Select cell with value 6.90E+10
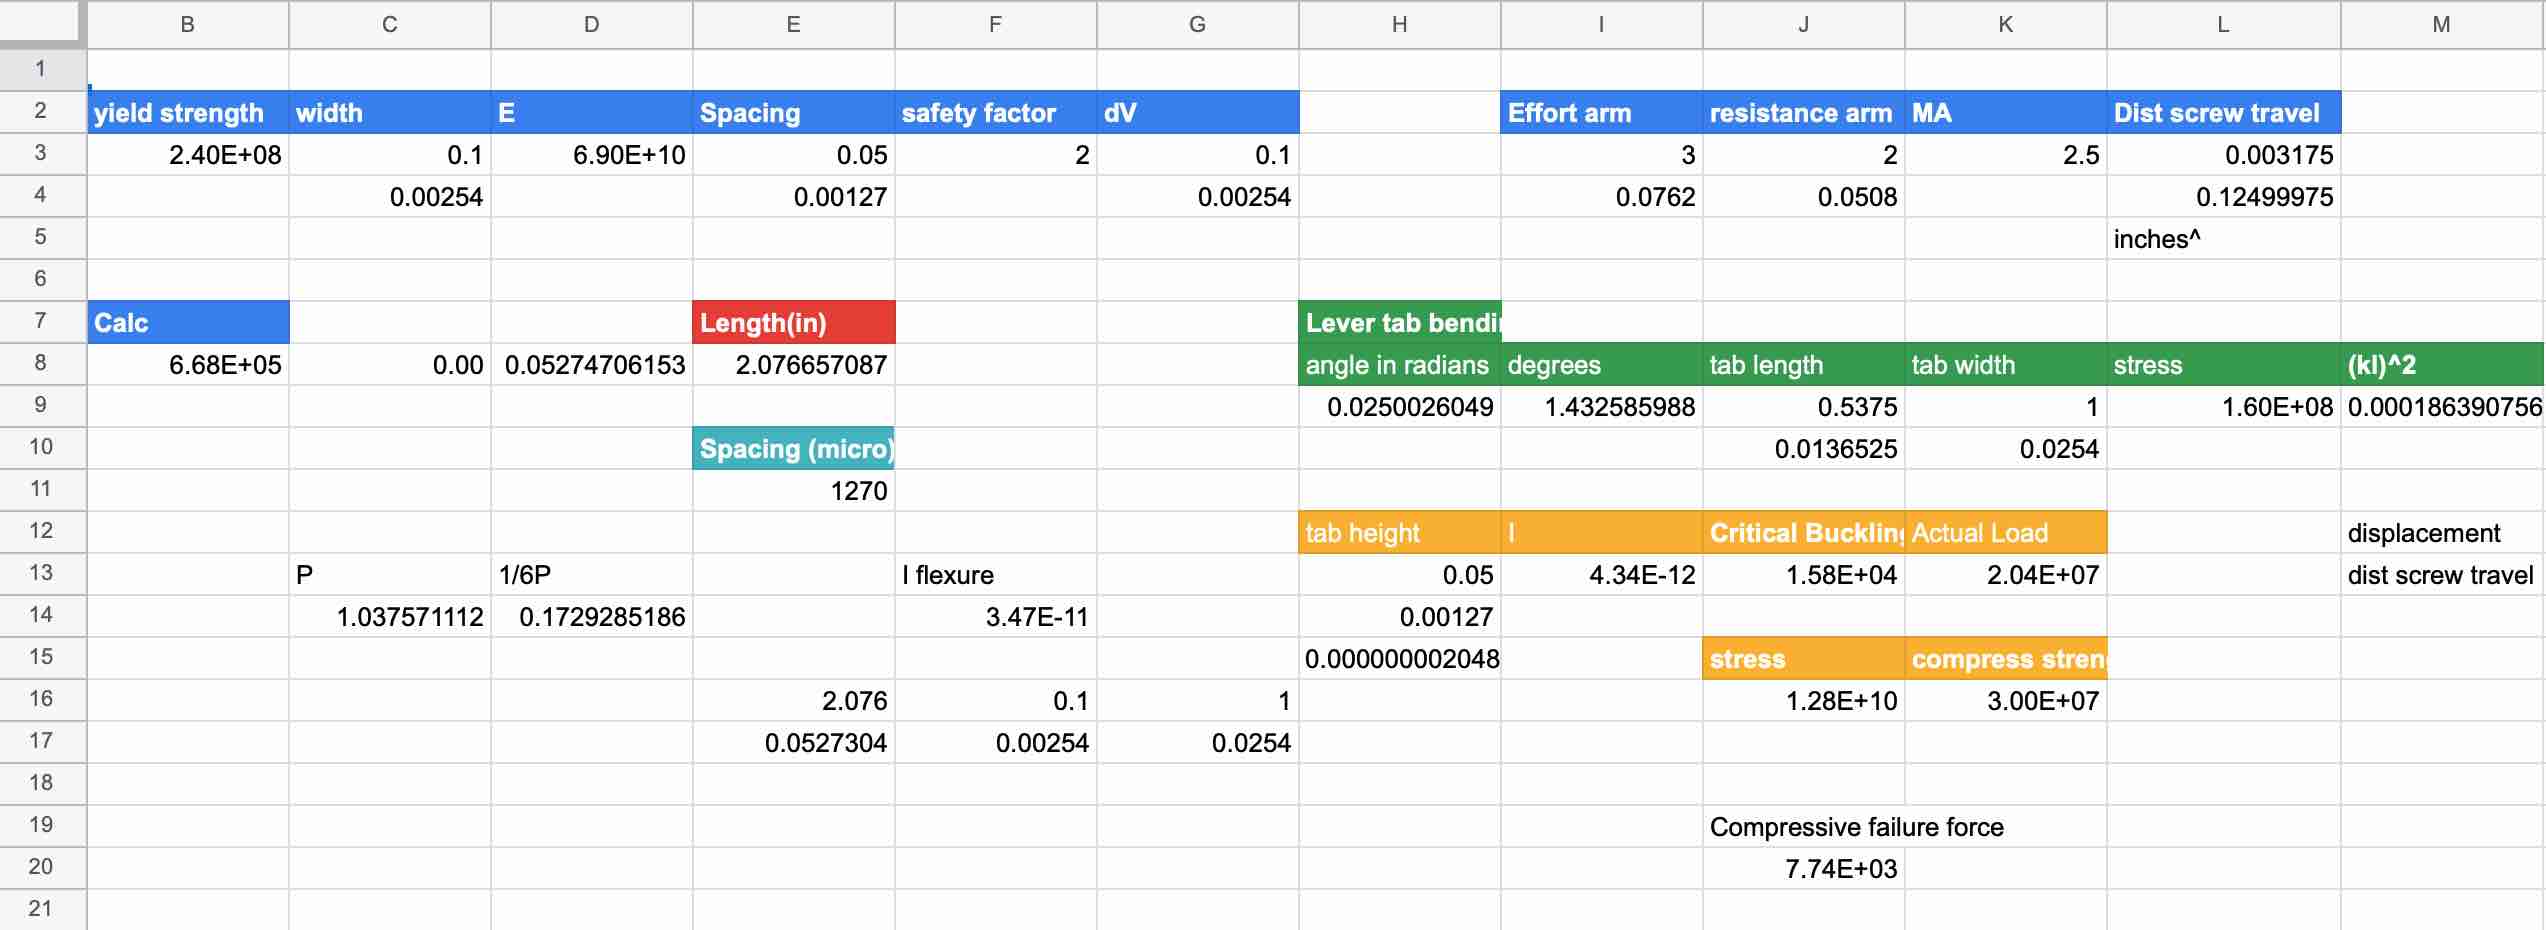 (x=592, y=155)
